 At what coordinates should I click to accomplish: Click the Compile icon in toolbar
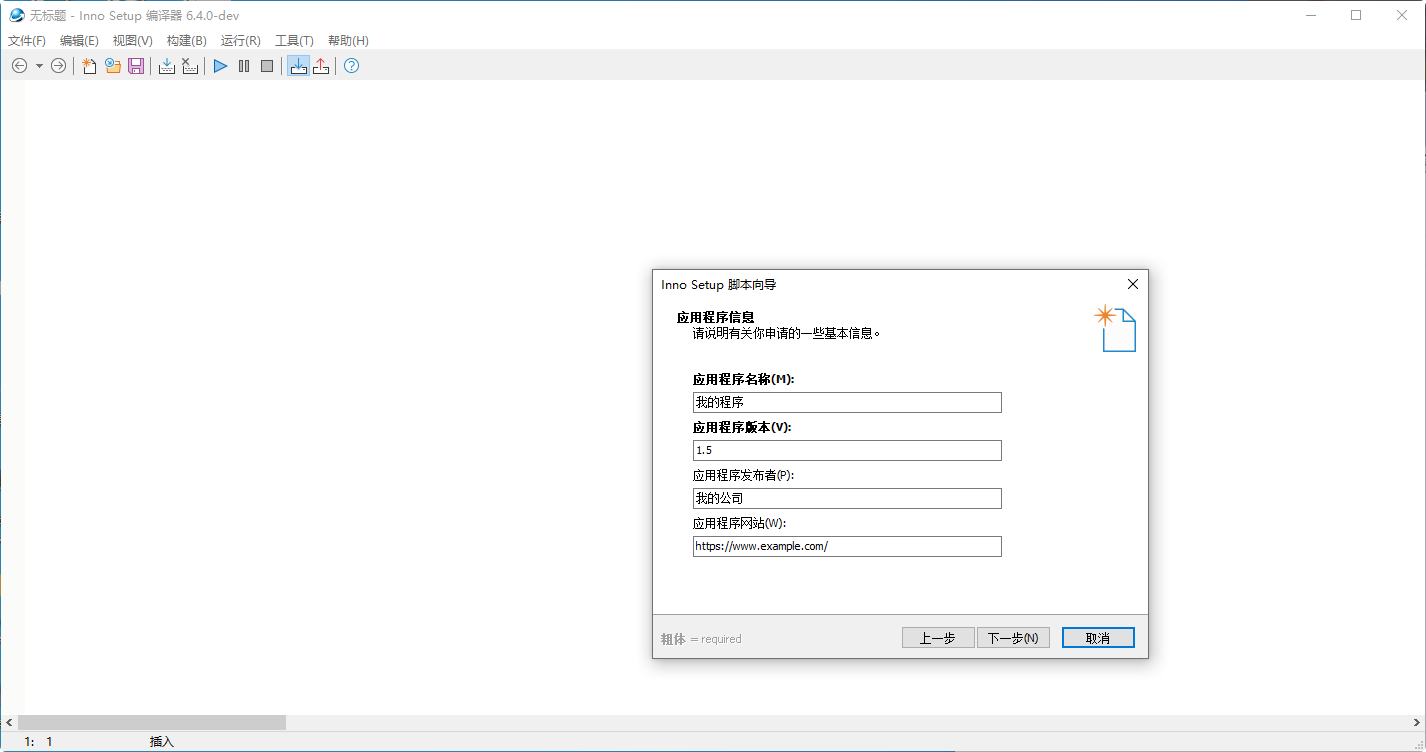point(167,66)
